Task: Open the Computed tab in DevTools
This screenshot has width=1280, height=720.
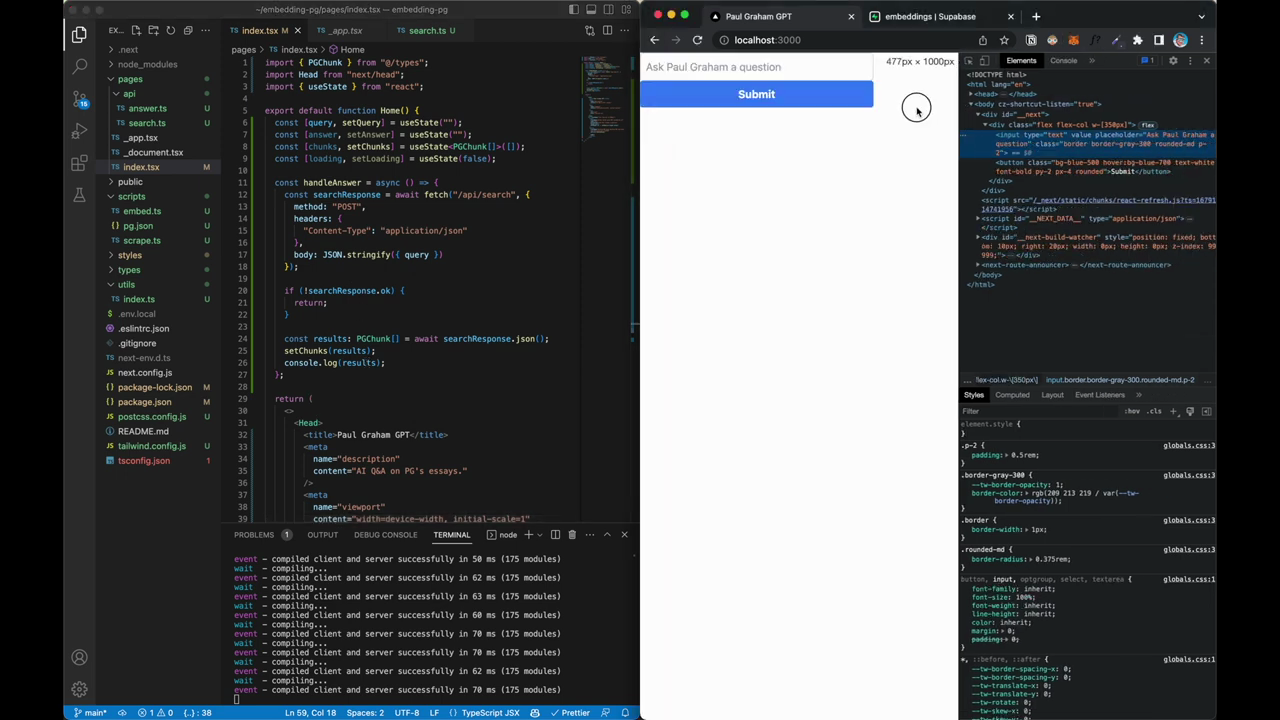Action: point(1012,395)
